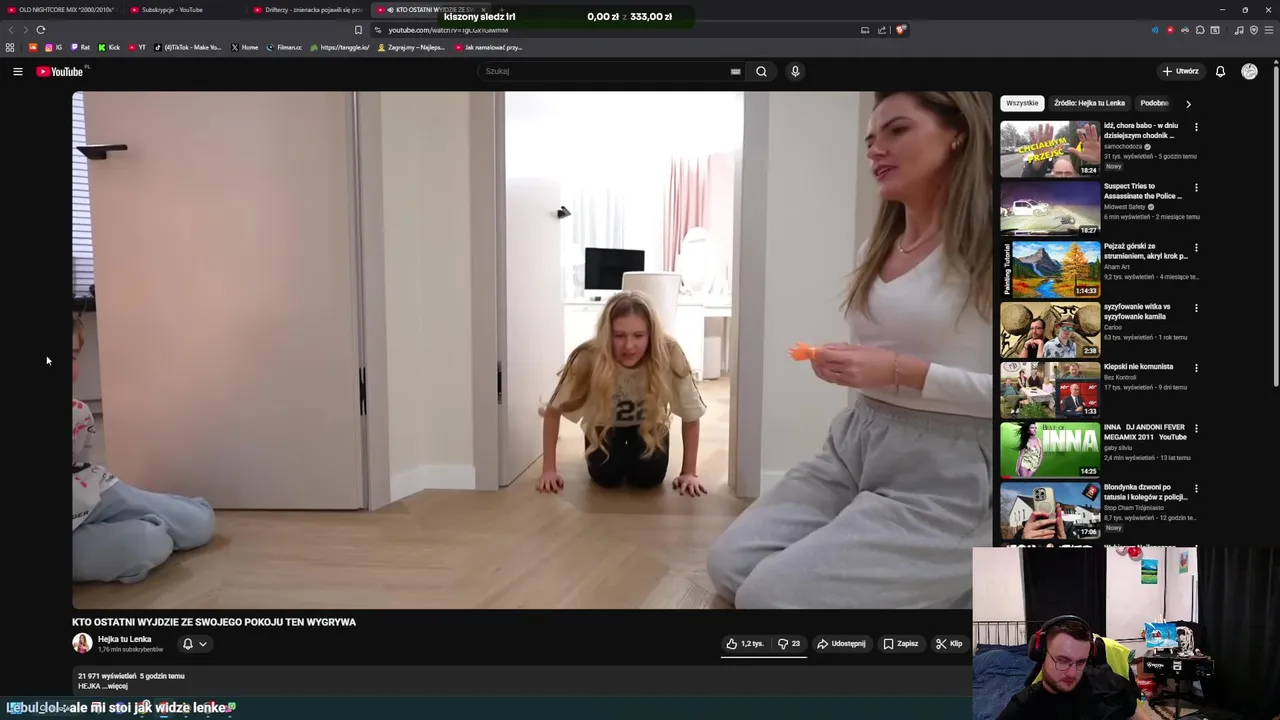Image resolution: width=1280 pixels, height=720 pixels.
Task: Focus the Szukaj search field
Action: coord(610,71)
